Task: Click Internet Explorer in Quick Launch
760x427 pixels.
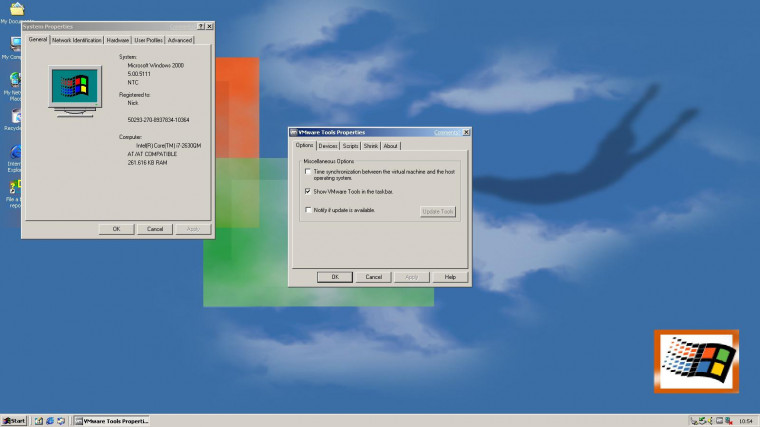Action: tap(50, 421)
